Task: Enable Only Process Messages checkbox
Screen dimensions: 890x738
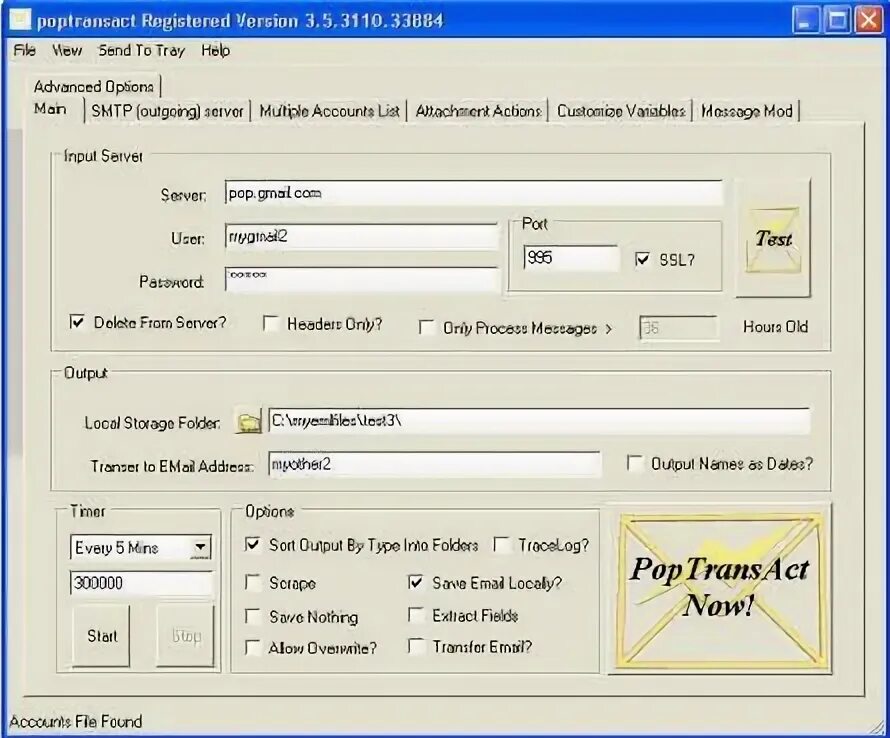Action: 426,328
